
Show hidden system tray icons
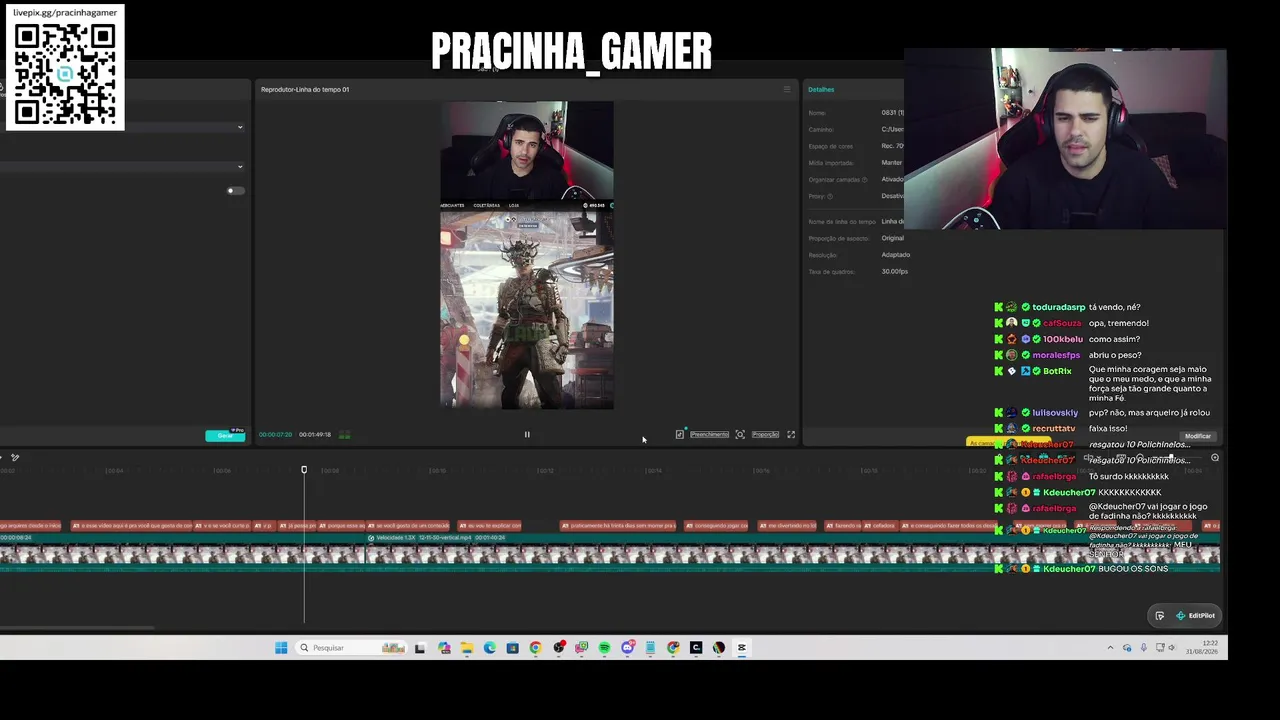(x=1110, y=648)
